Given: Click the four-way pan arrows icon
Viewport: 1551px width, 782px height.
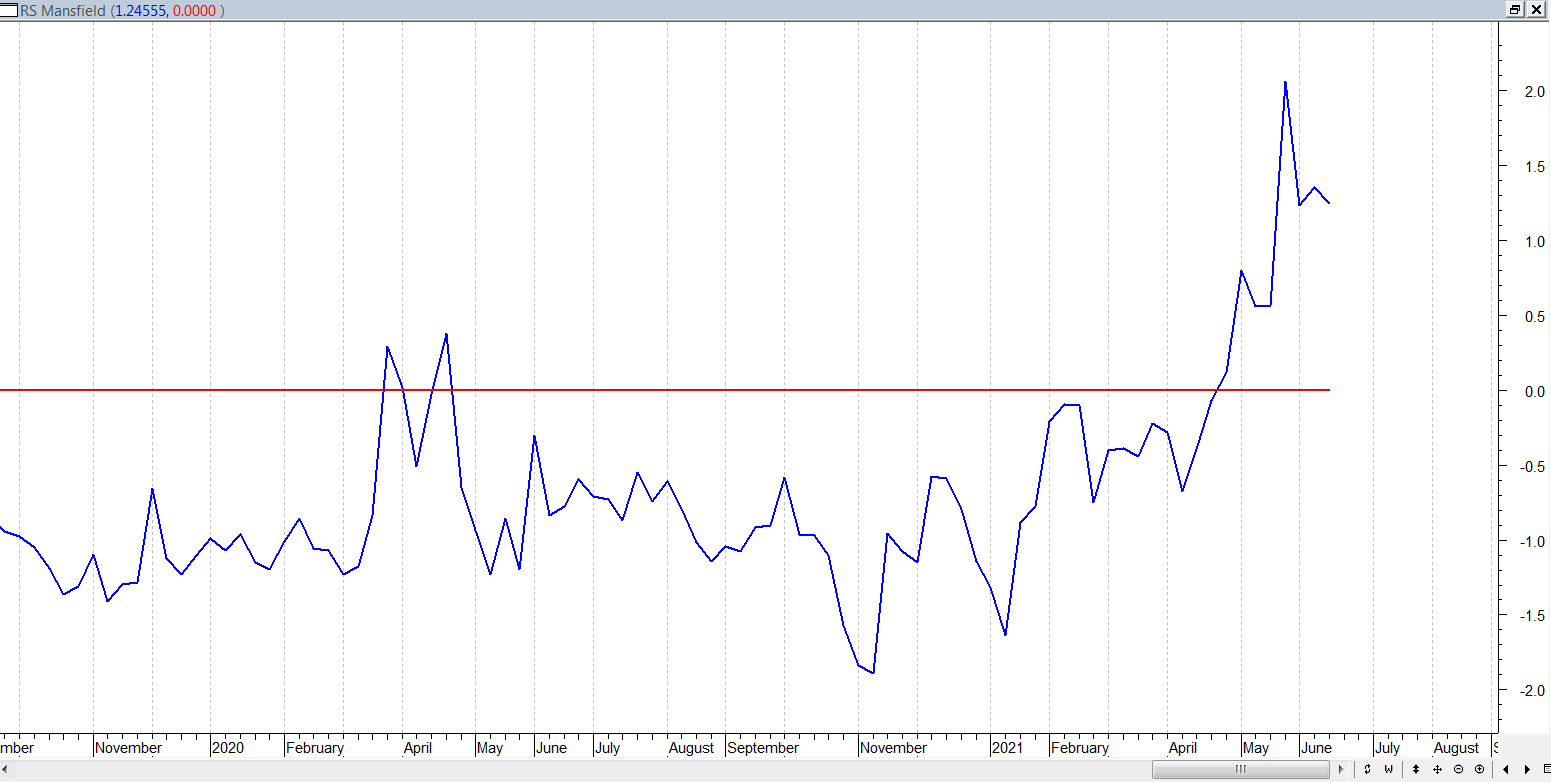Looking at the screenshot, I should (1437, 769).
